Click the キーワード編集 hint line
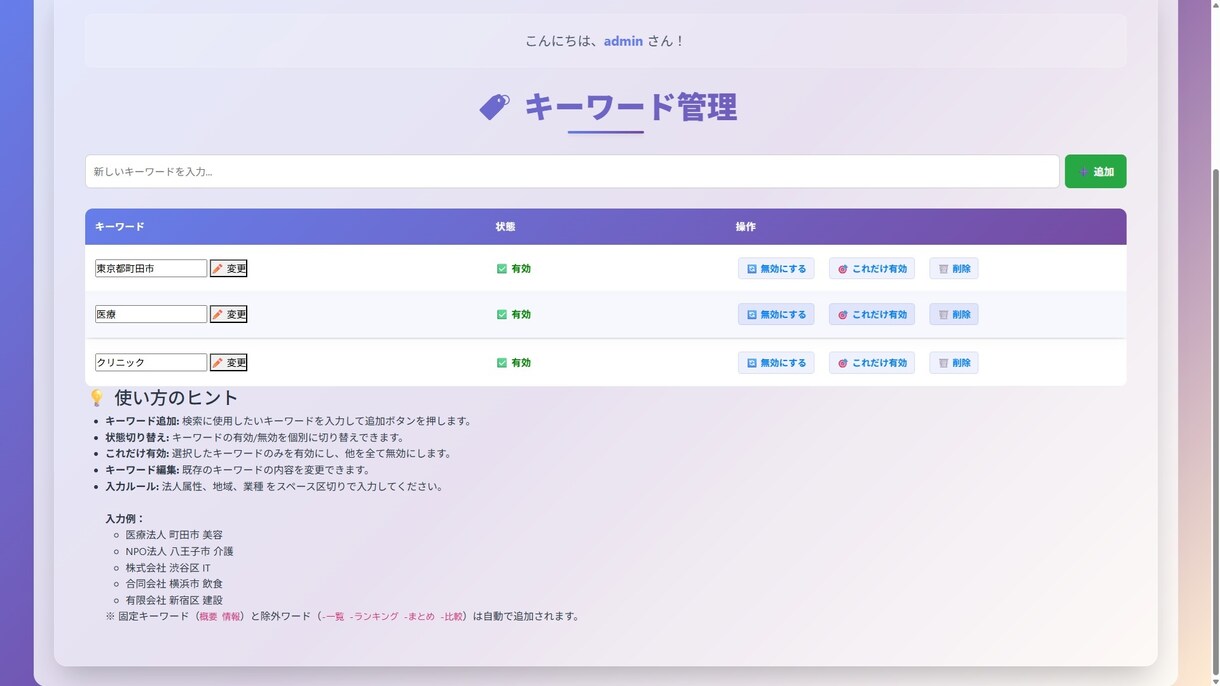 pos(238,470)
